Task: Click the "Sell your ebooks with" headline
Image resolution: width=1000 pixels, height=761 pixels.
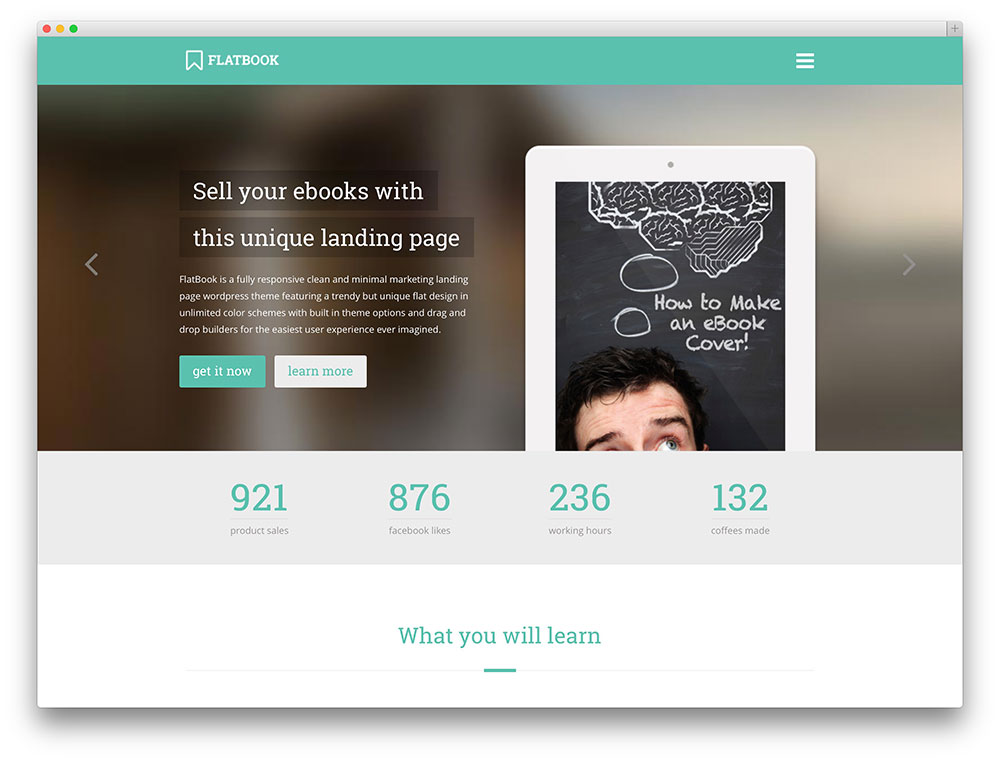Action: click(308, 191)
